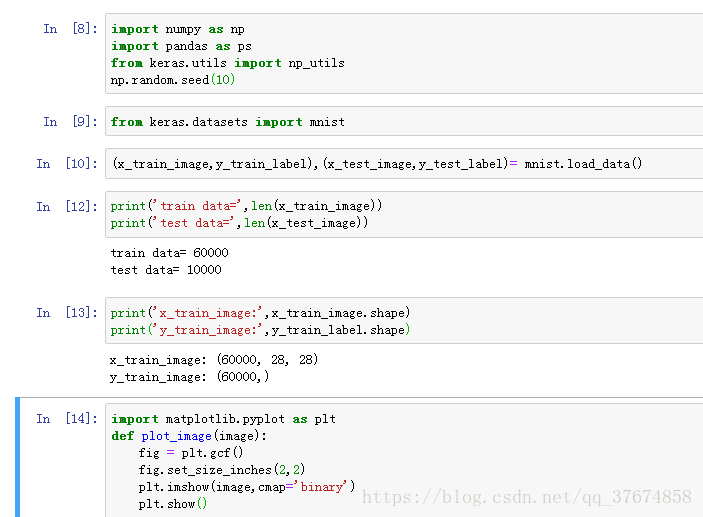This screenshot has width=703, height=517.
Task: Click the line 'import matplotlib.pyplot as plt'
Action: [223, 419]
